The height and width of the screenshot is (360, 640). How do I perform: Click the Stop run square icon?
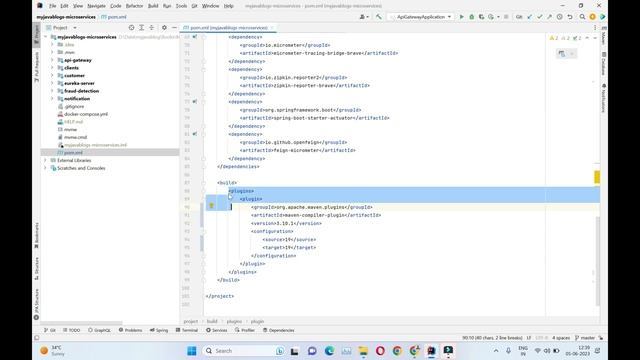coord(506,17)
